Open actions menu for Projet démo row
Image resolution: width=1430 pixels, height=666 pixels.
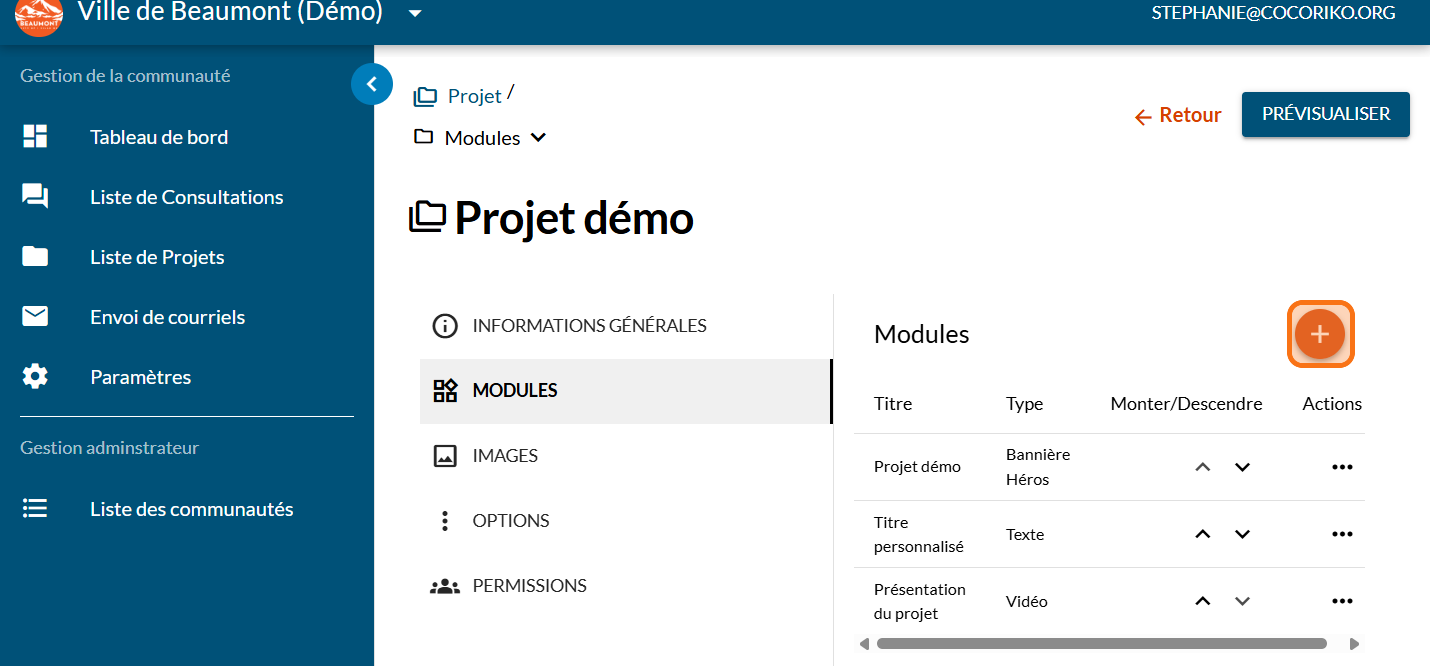pos(1342,467)
